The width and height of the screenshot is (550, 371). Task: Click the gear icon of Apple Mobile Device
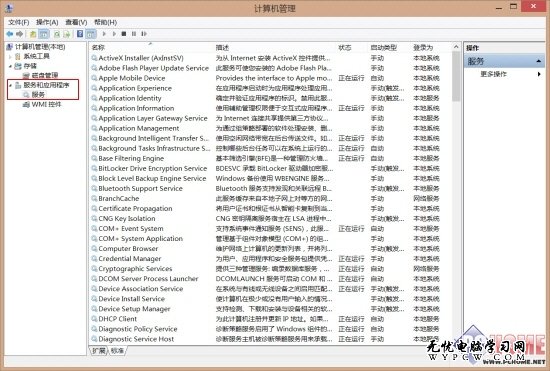(94, 78)
